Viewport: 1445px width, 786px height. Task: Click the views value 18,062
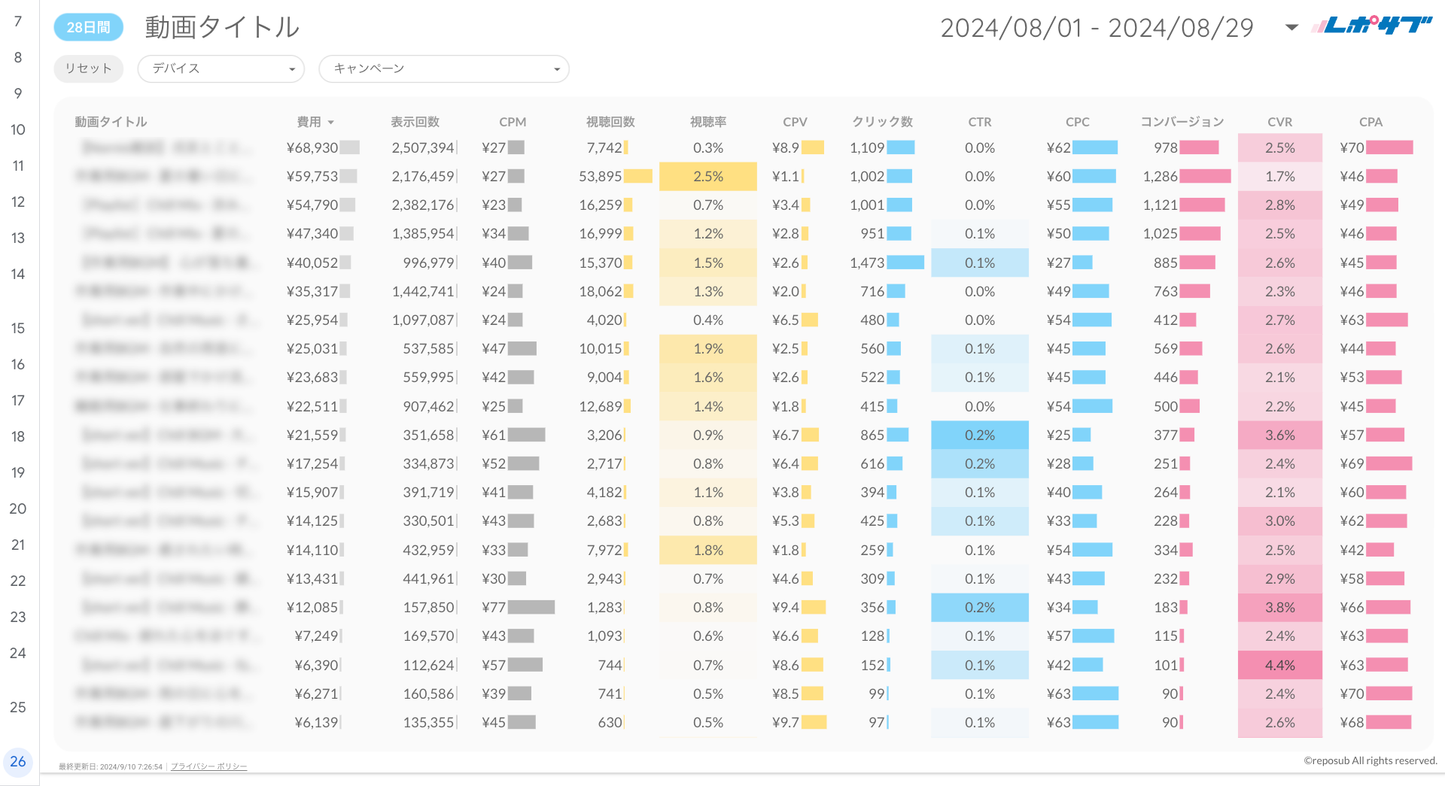coord(600,292)
